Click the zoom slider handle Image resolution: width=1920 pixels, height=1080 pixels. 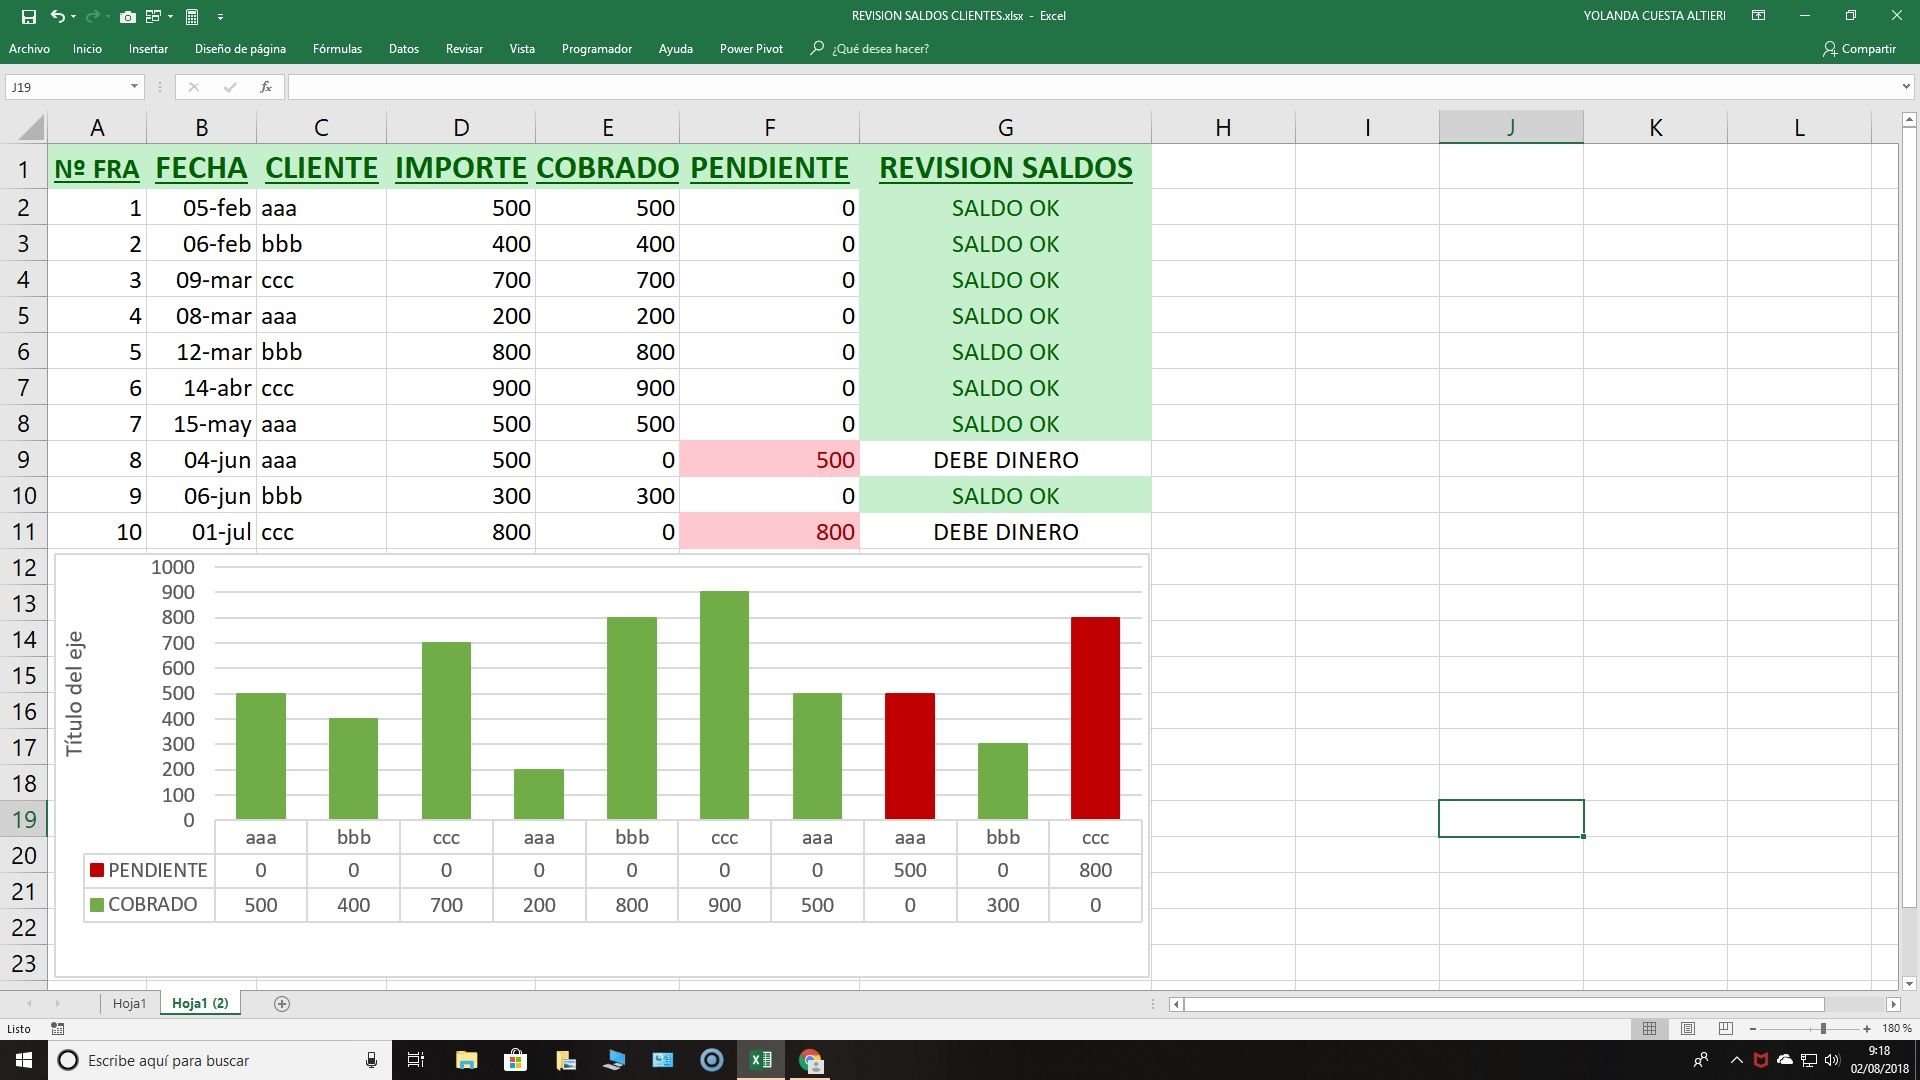click(x=1823, y=1028)
